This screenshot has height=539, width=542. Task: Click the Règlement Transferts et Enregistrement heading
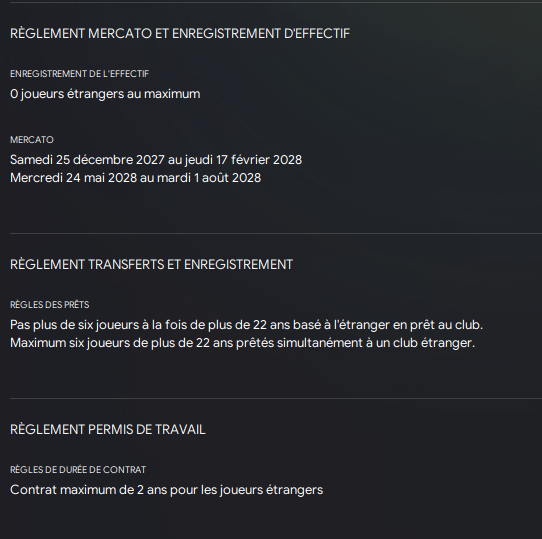point(151,264)
